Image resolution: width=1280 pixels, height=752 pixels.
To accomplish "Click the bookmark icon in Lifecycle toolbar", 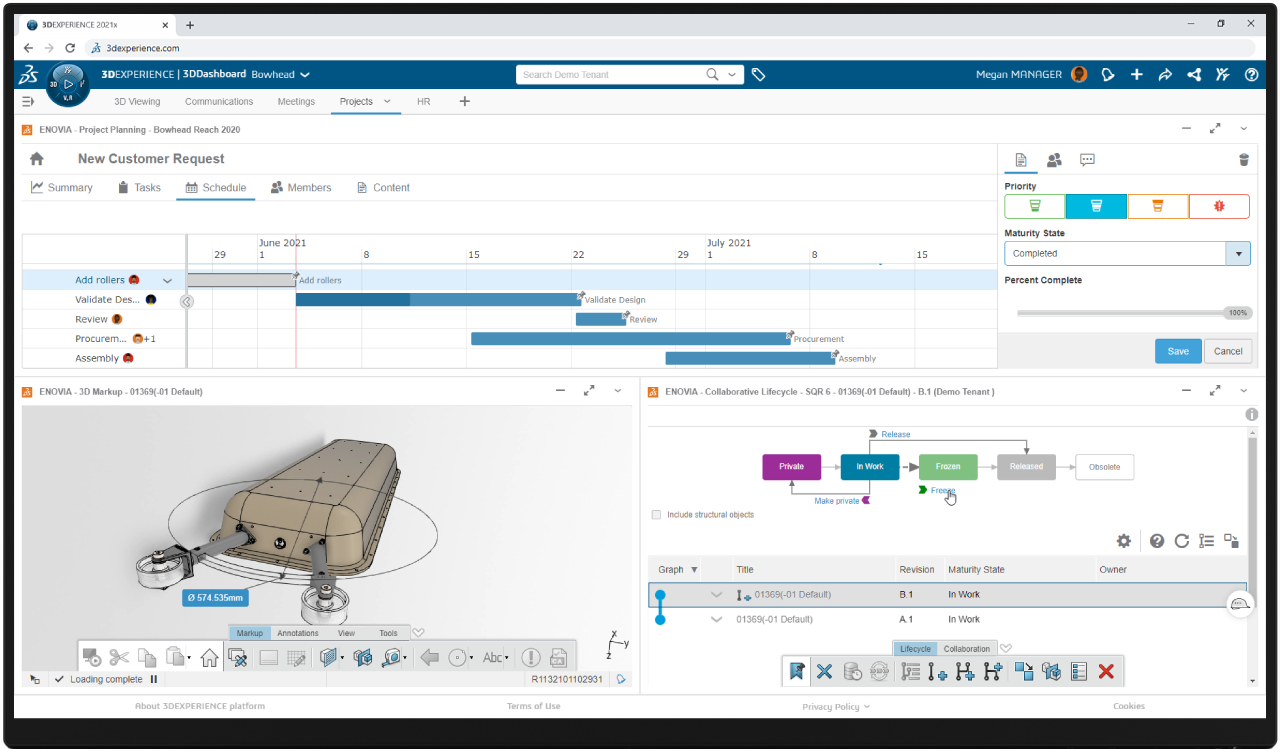I will point(796,671).
